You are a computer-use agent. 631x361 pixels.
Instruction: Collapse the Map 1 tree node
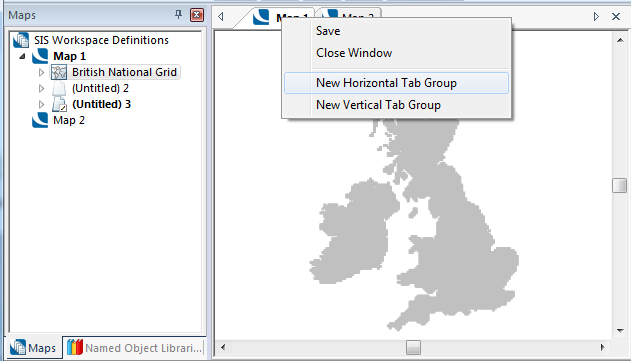(x=23, y=56)
